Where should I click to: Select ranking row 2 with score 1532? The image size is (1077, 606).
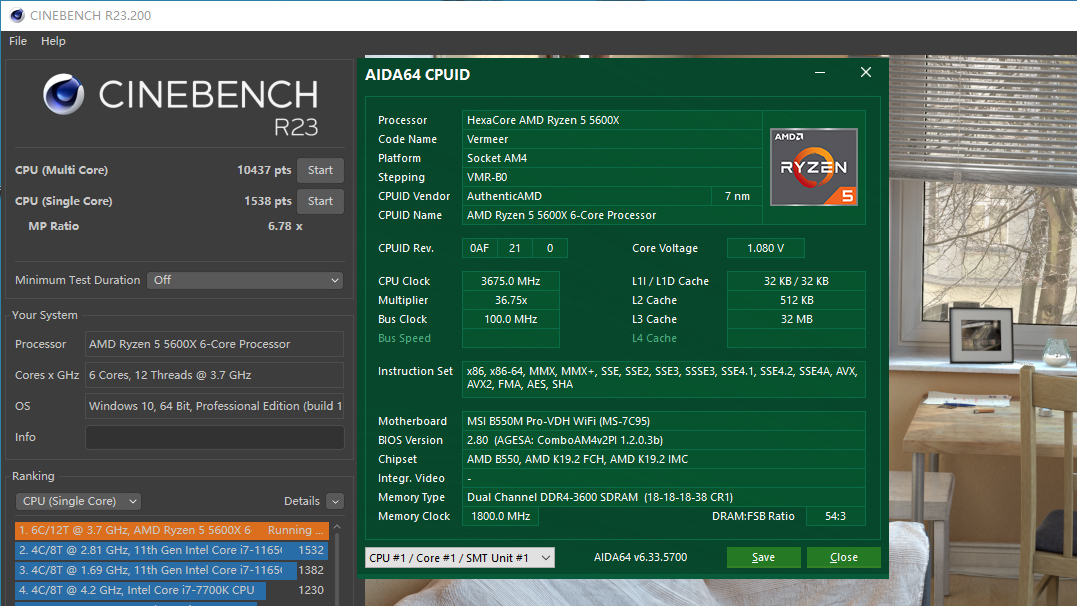(172, 550)
